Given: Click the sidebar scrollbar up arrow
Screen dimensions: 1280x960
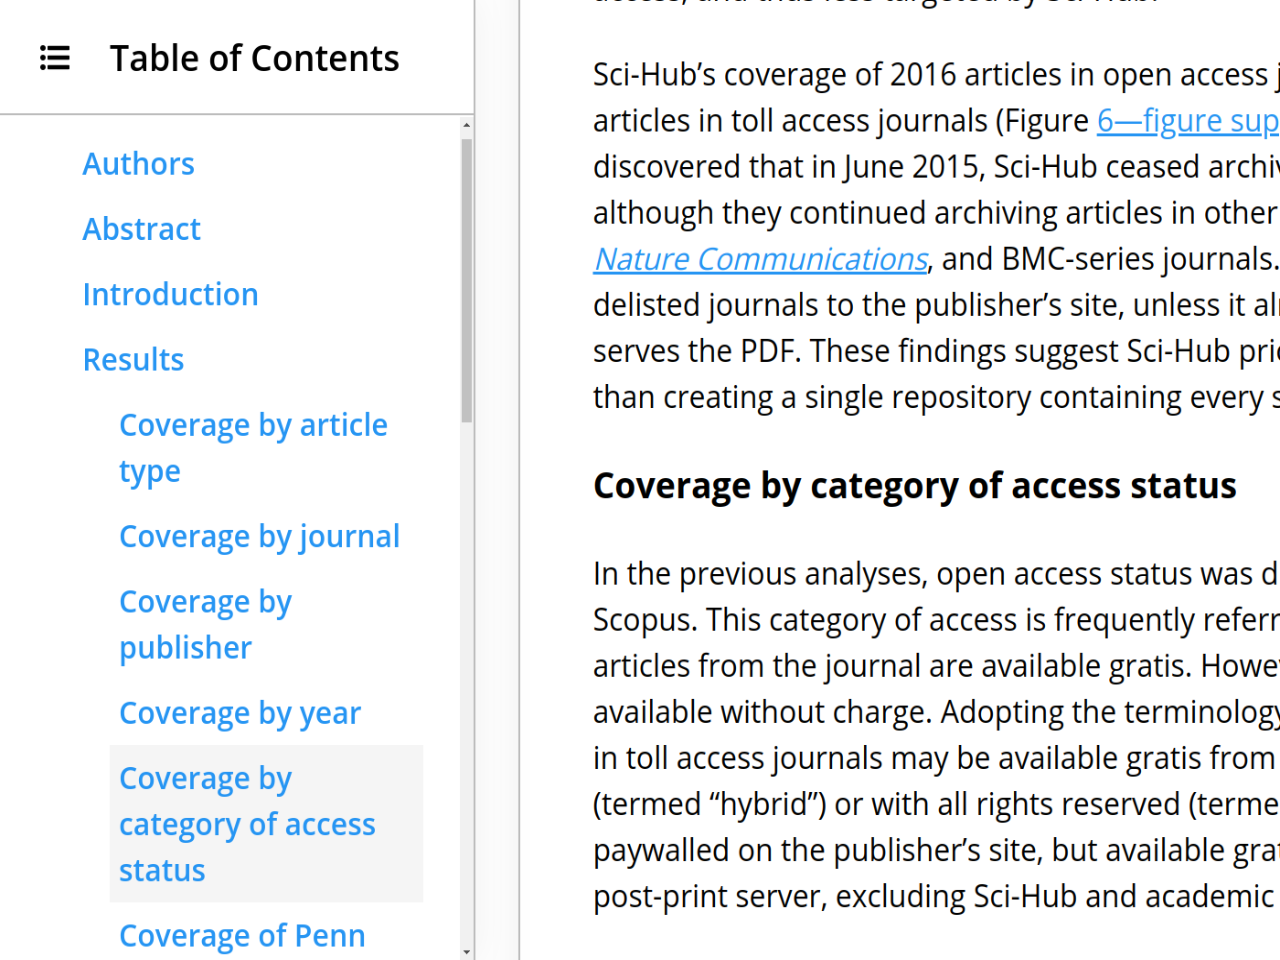Looking at the screenshot, I should (x=467, y=126).
